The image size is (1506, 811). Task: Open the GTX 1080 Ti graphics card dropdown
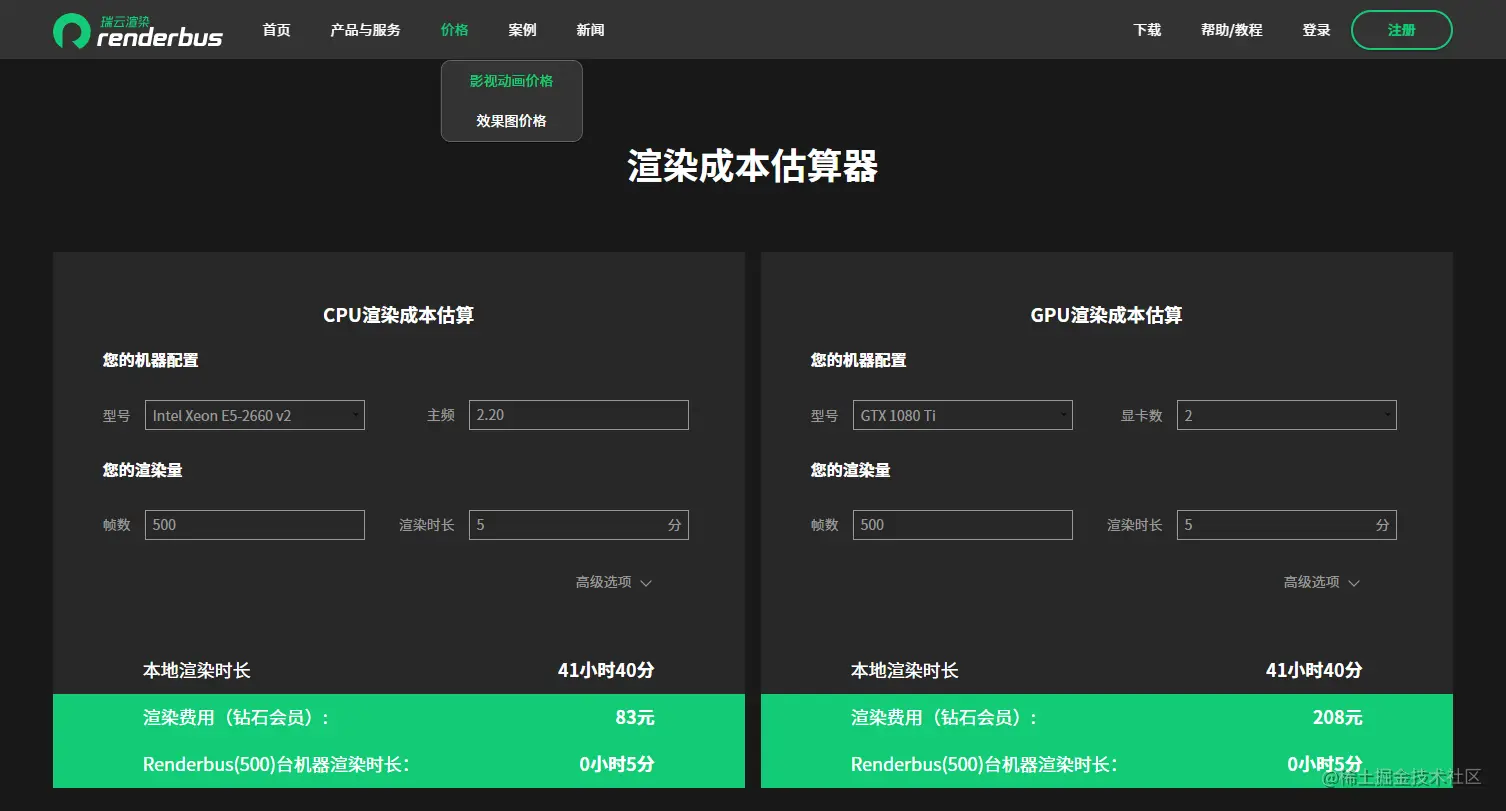[x=962, y=415]
